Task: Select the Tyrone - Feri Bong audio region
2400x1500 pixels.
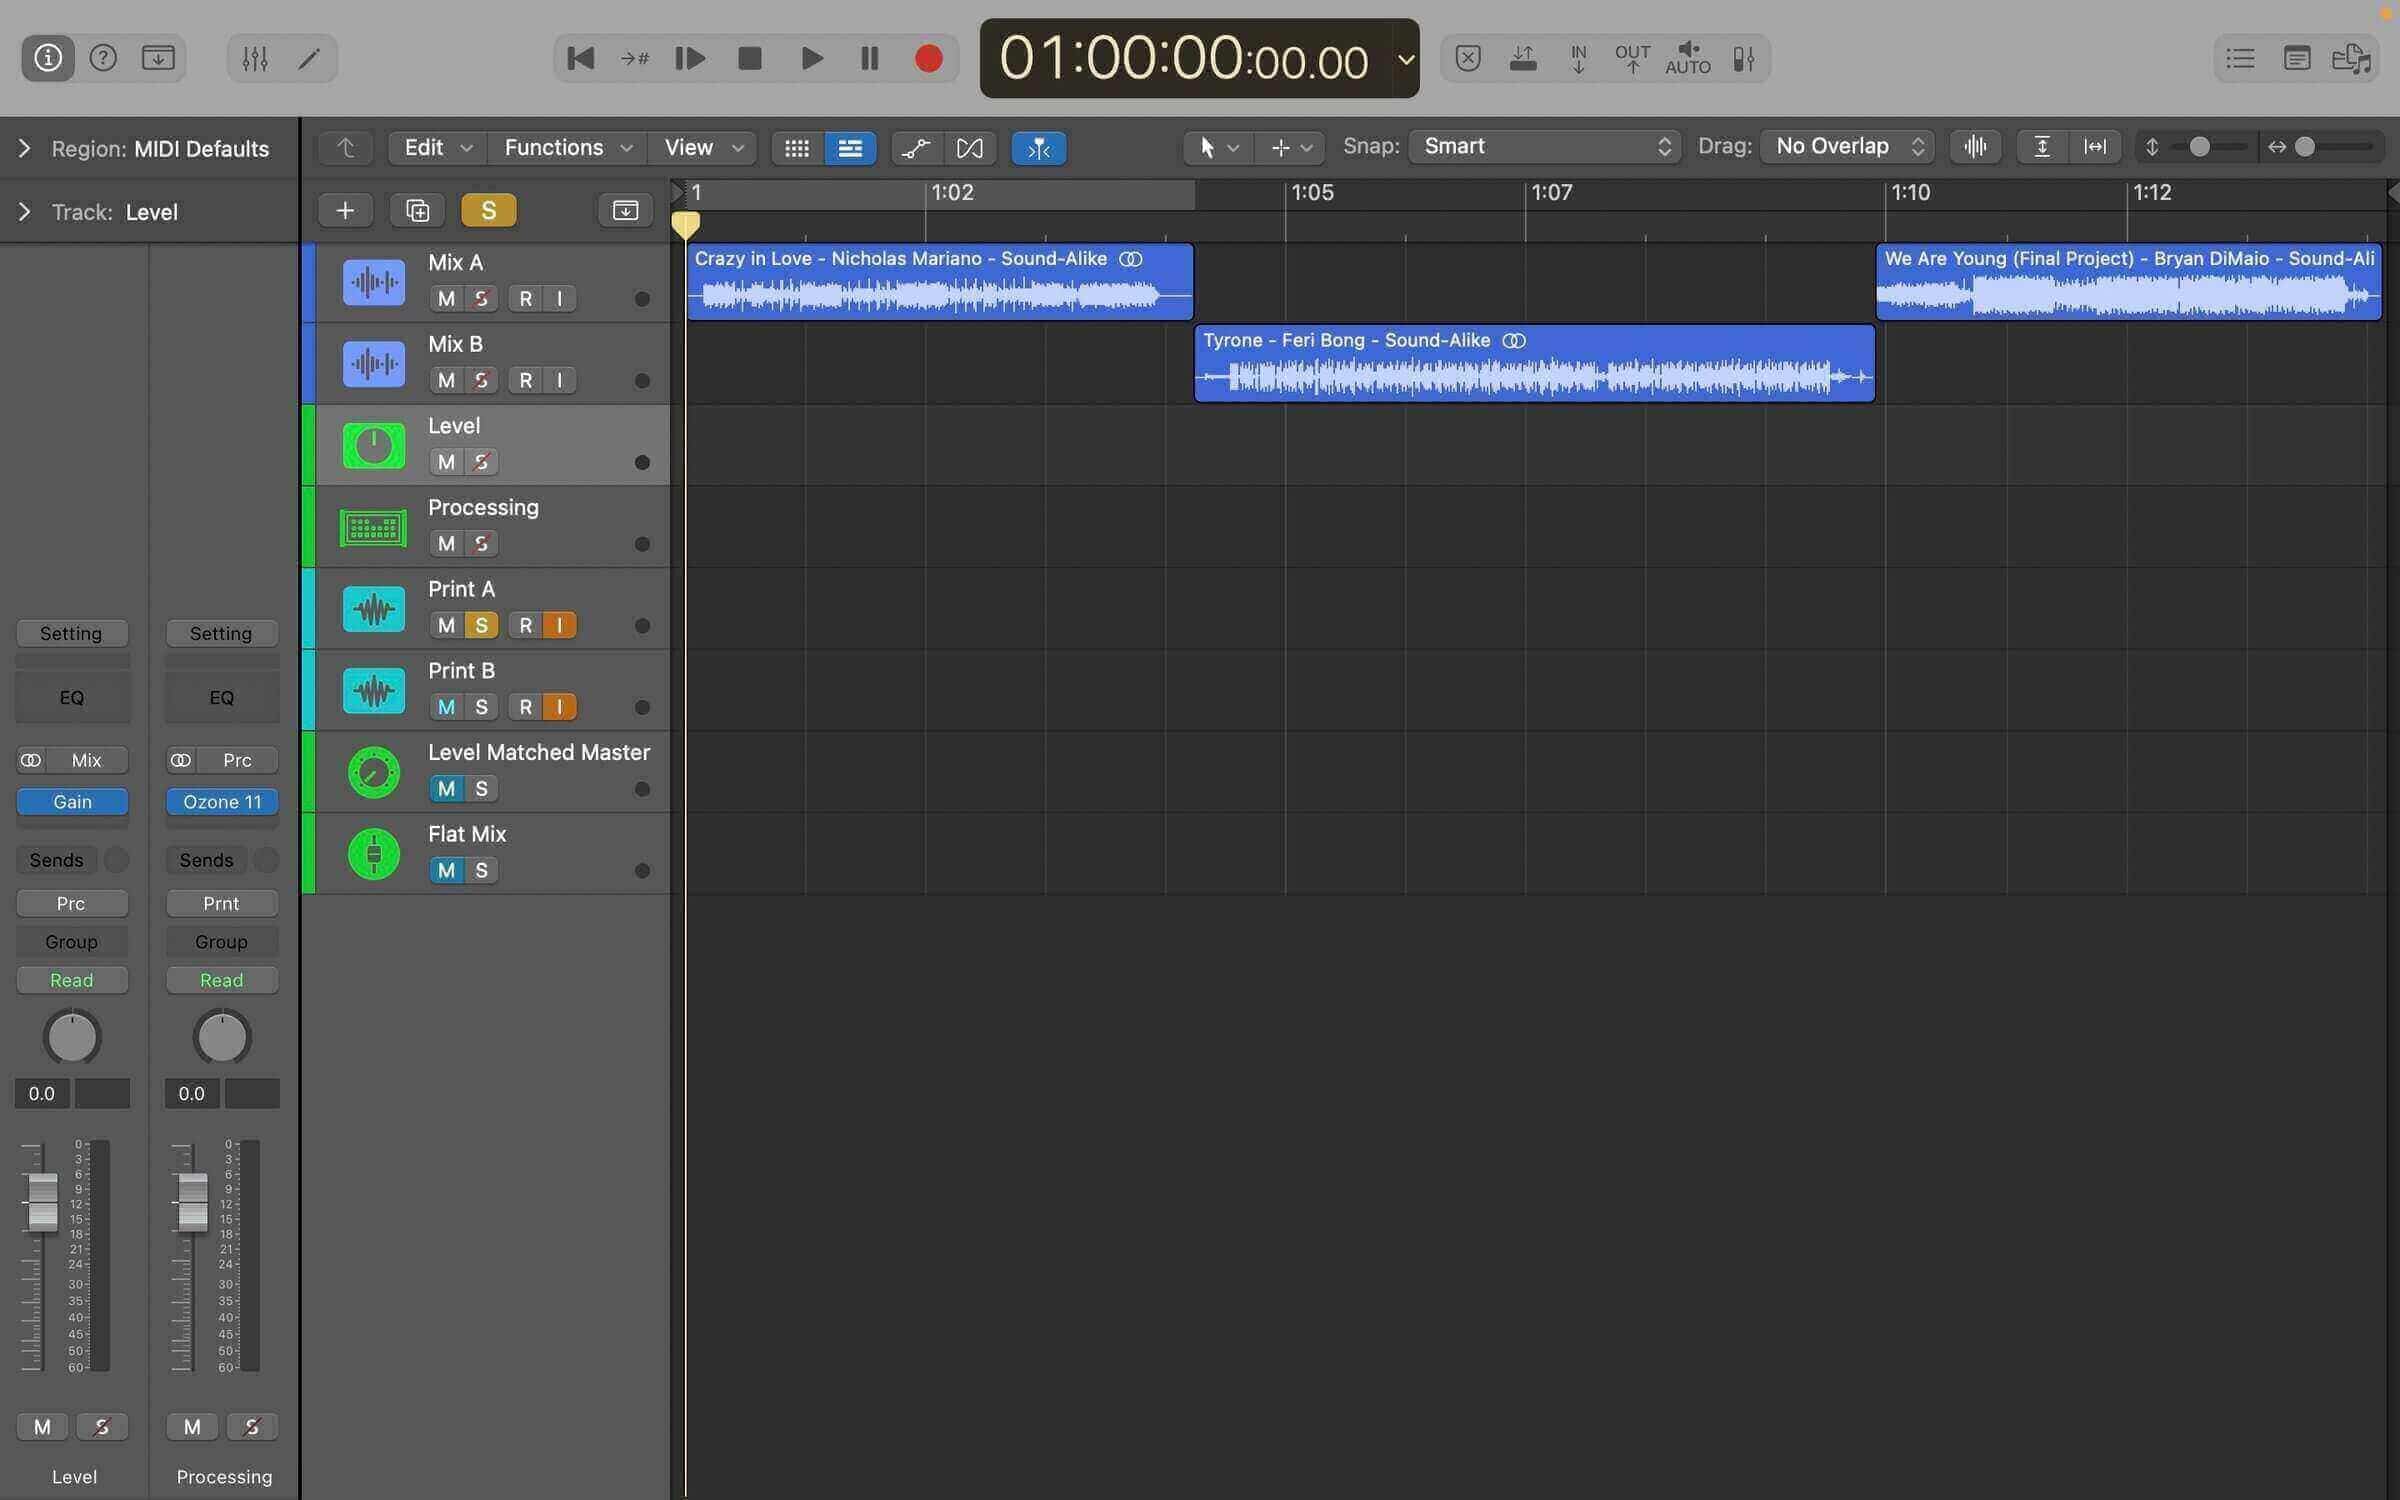Action: point(1534,363)
